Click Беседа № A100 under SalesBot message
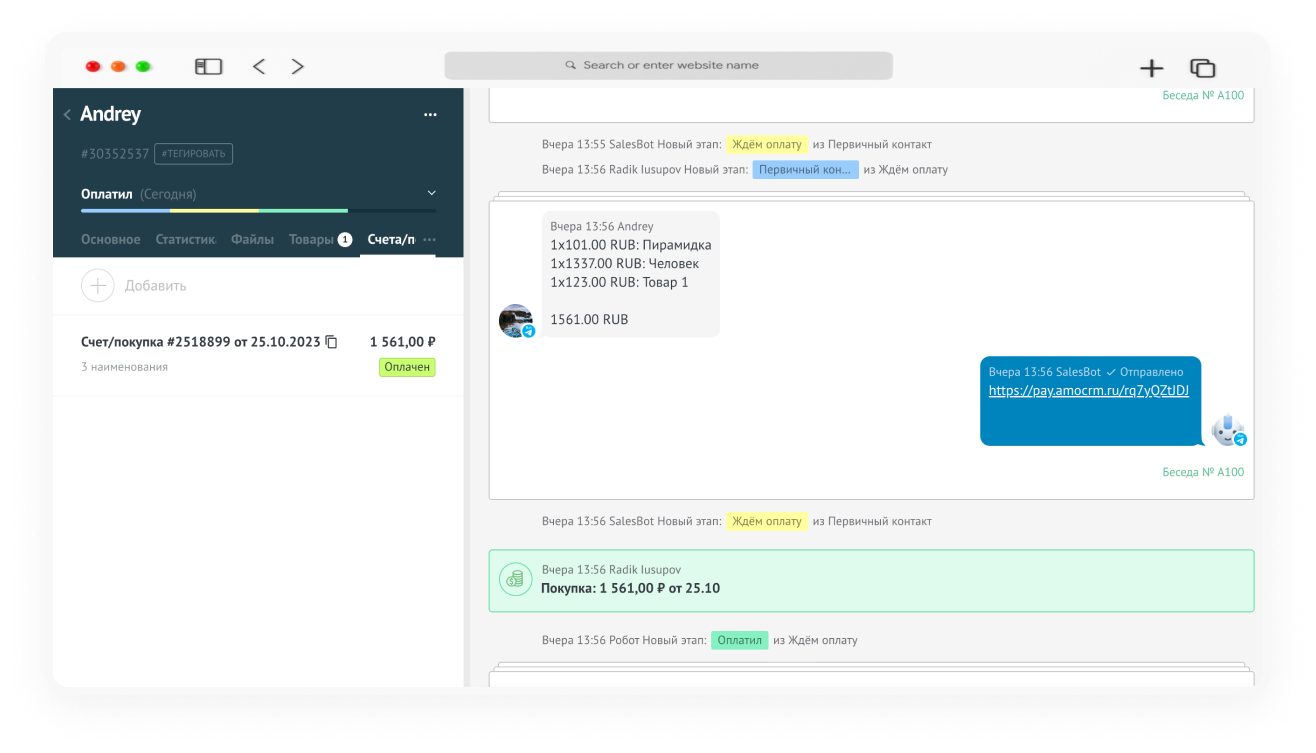This screenshot has width=1316, height=753. (x=1203, y=472)
